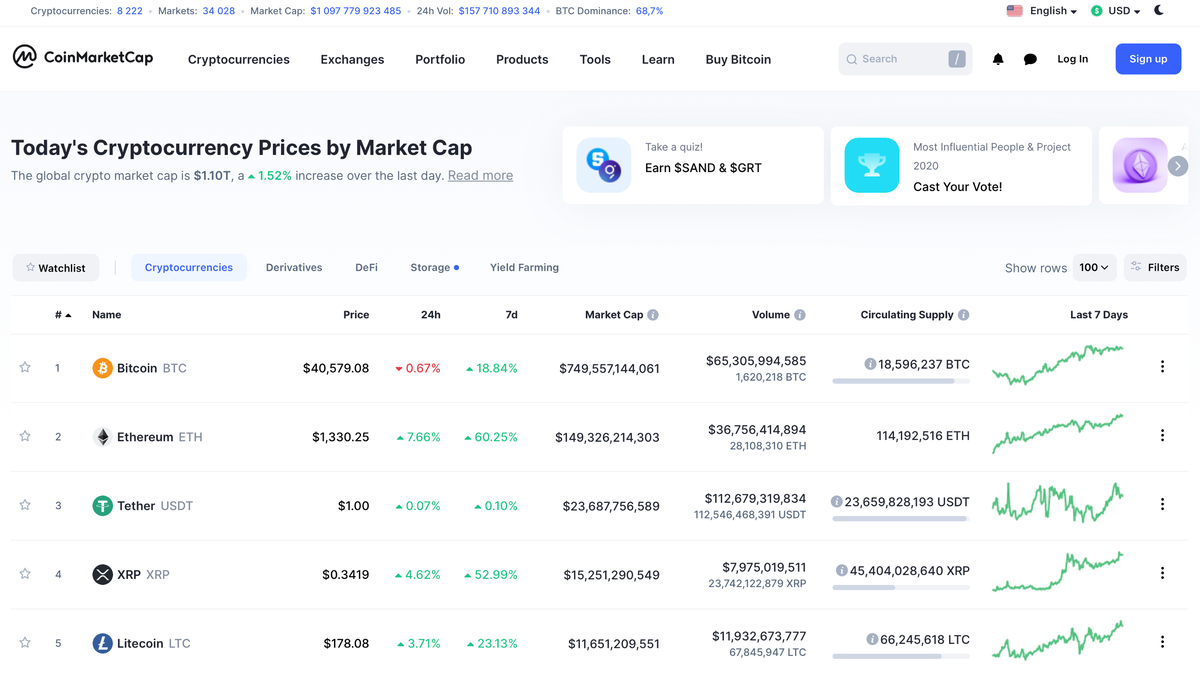This screenshot has width=1200, height=674.
Task: Change Show rows from 100
Action: [1094, 267]
